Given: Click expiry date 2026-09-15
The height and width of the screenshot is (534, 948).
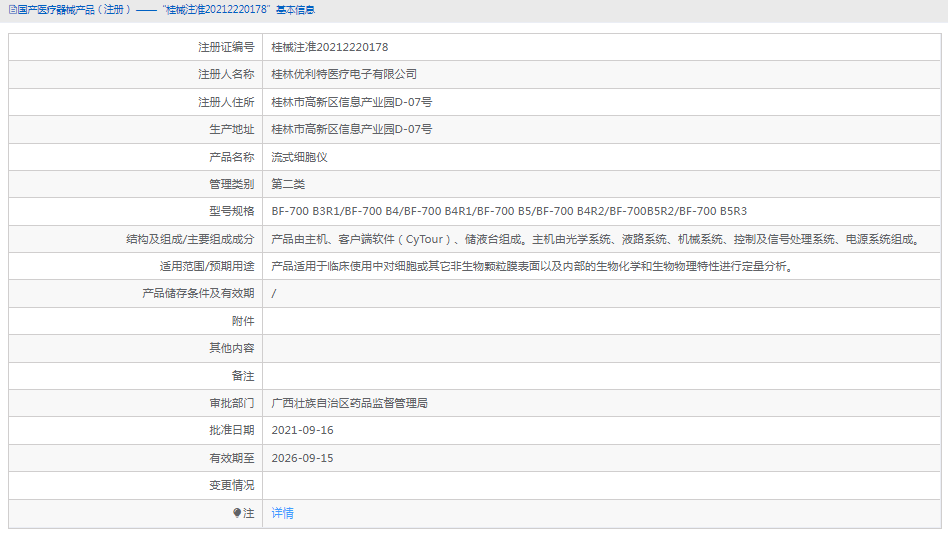Looking at the screenshot, I should pos(302,458).
